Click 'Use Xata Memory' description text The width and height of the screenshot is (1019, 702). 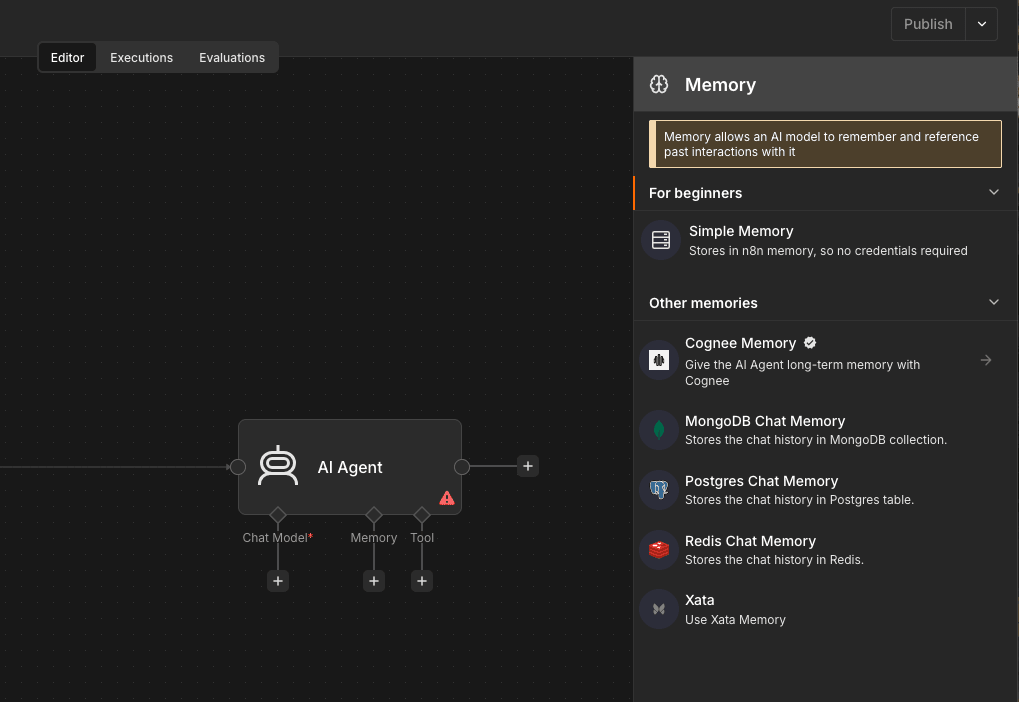pos(735,619)
